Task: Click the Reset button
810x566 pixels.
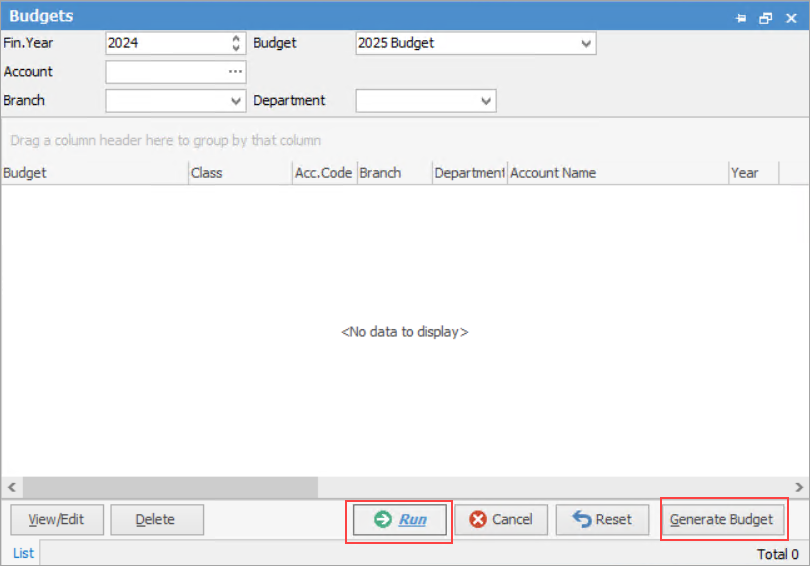Action: (x=602, y=520)
